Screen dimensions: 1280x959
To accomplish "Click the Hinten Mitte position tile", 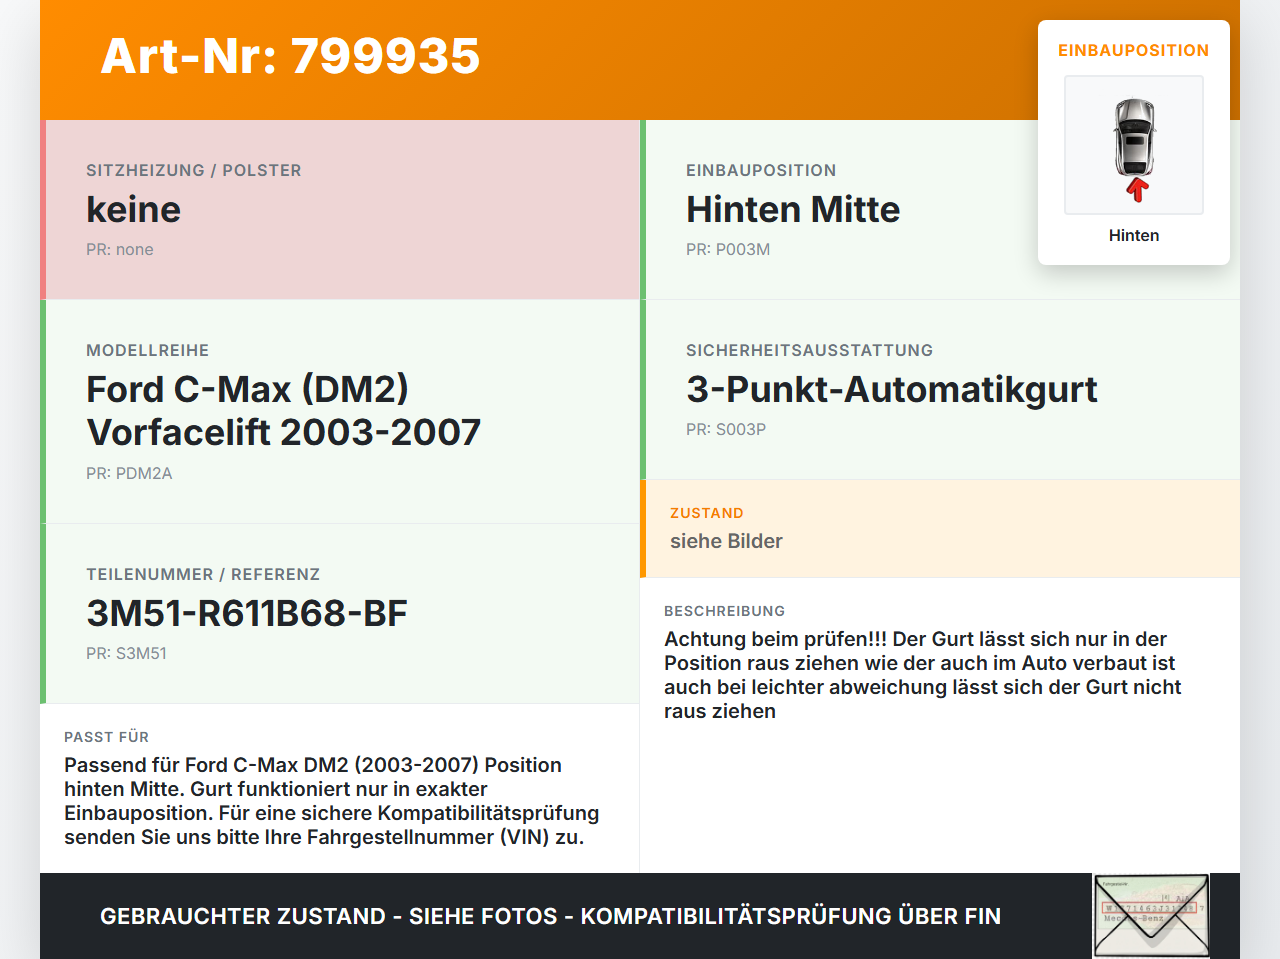I will coord(940,210).
